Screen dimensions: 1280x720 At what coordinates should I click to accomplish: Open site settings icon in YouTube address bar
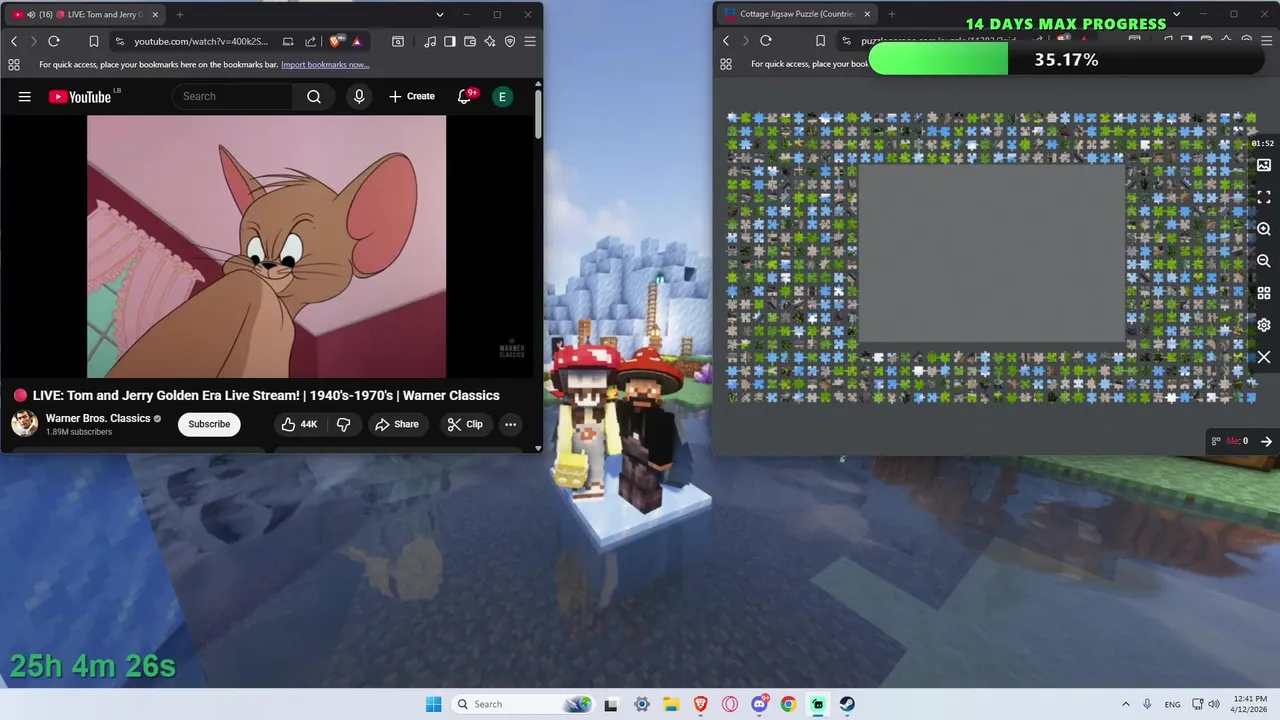click(120, 41)
